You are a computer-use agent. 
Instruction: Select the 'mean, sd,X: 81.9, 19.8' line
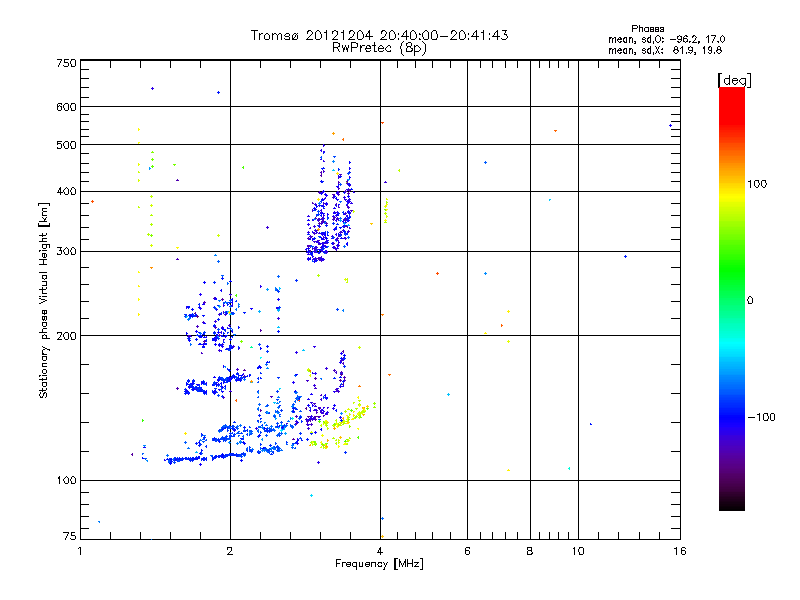pyautogui.click(x=665, y=50)
